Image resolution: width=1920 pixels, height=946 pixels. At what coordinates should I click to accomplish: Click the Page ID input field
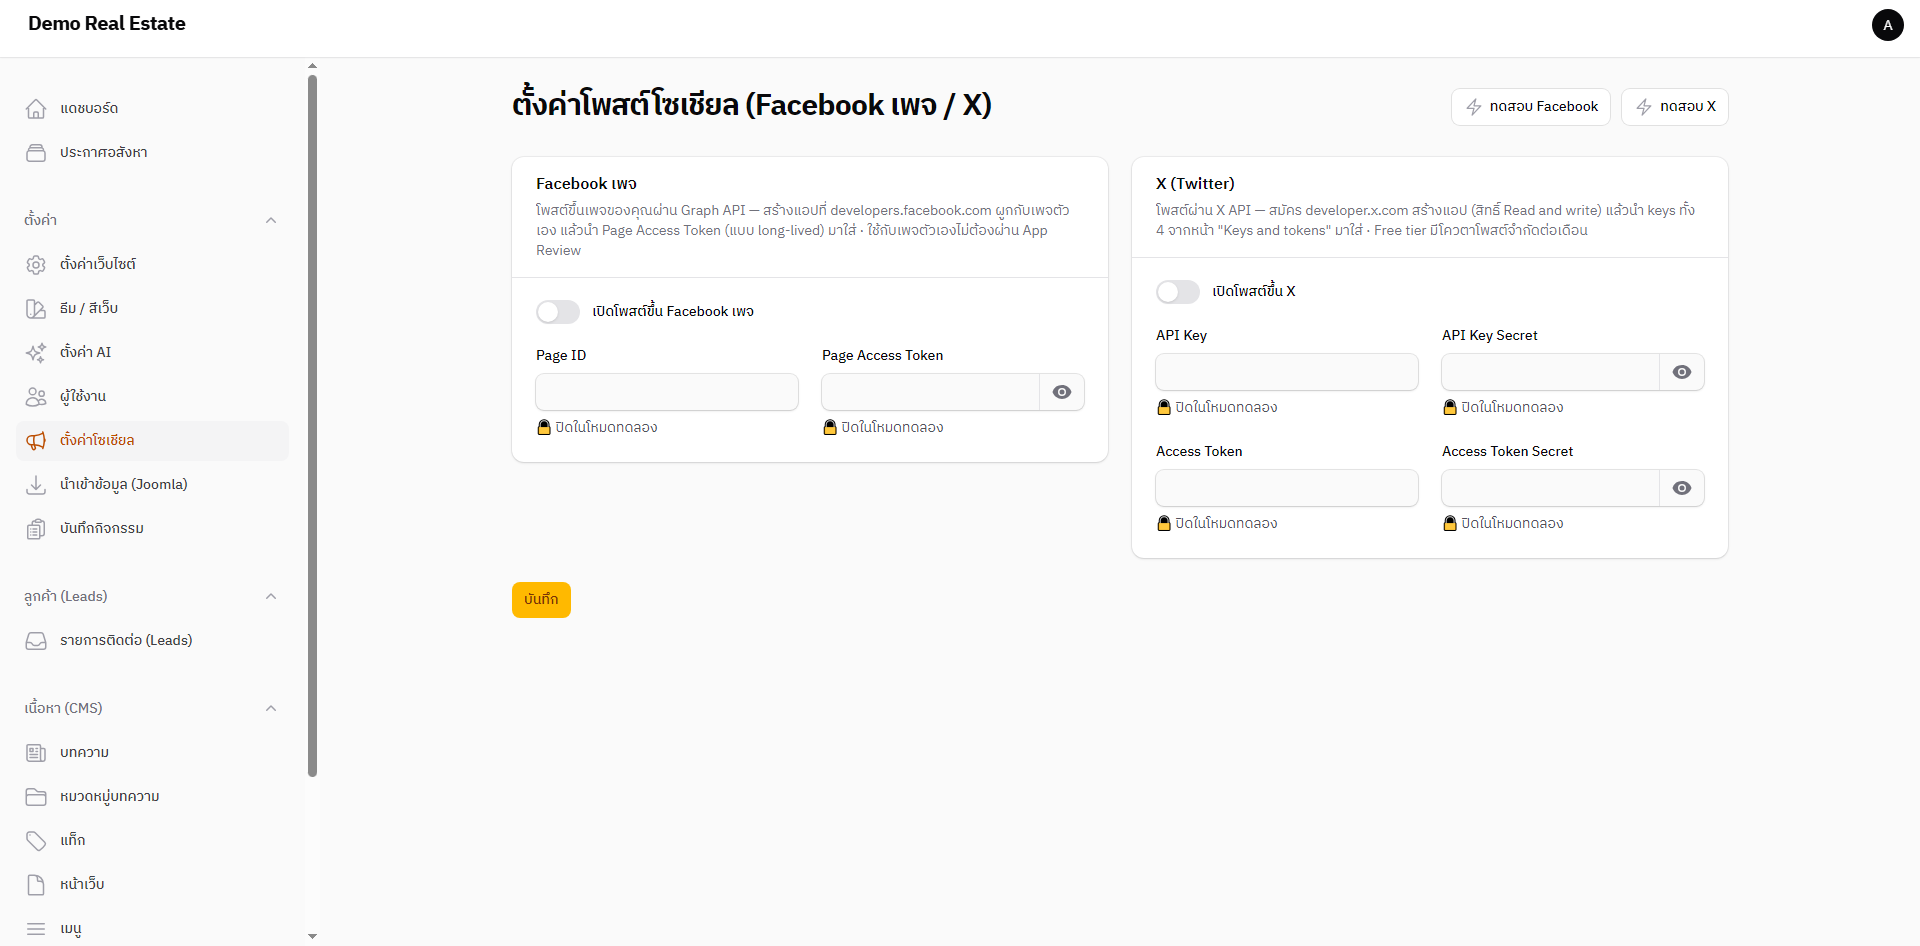(x=667, y=392)
